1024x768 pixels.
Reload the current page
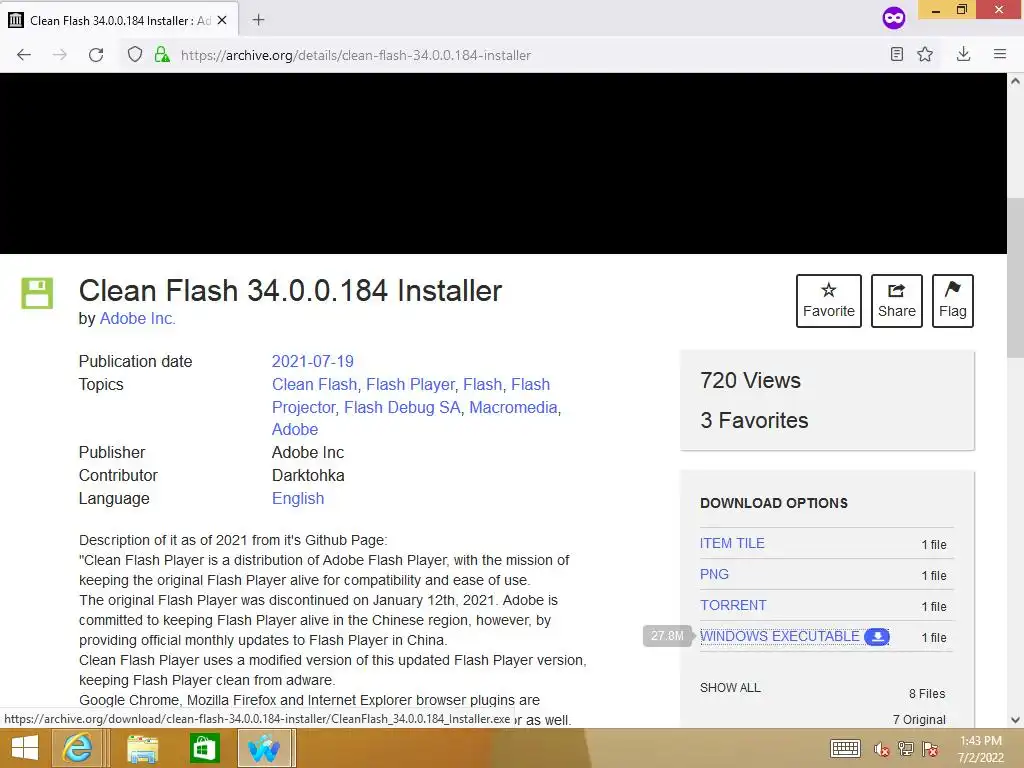click(96, 55)
